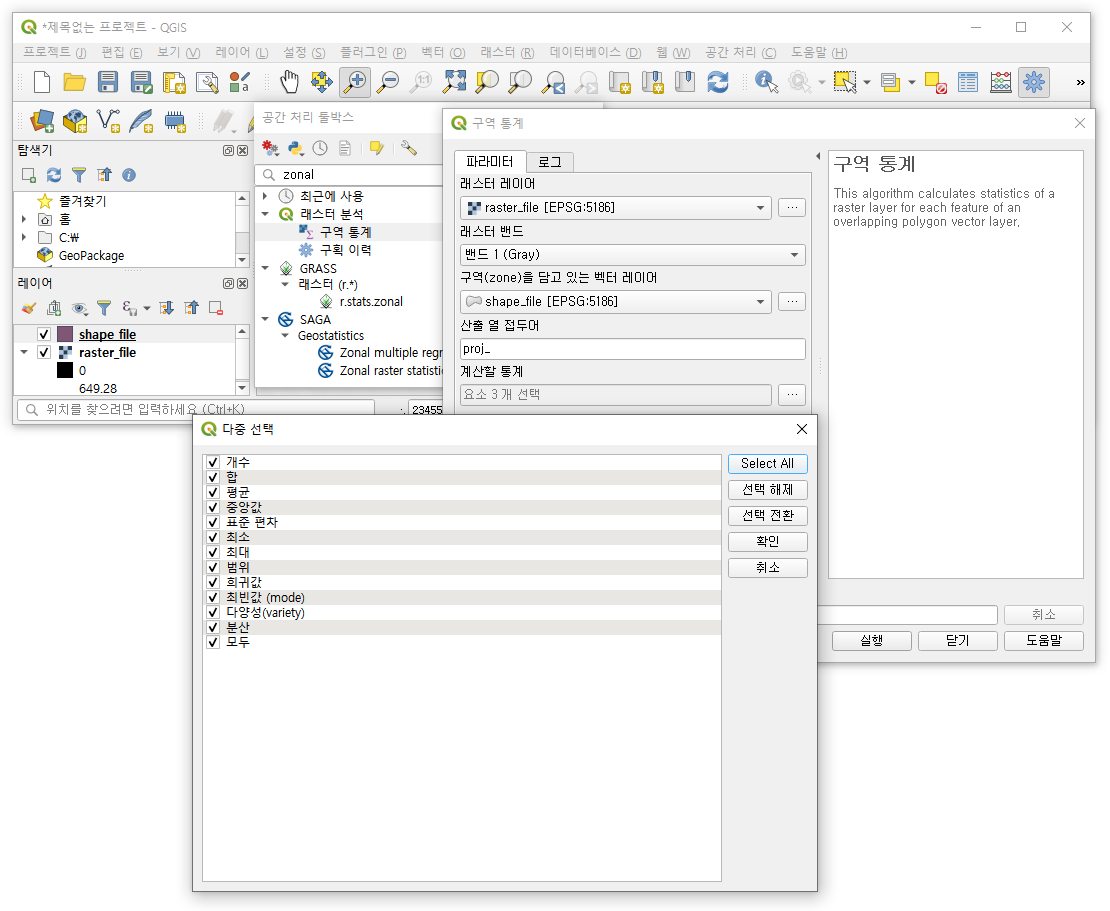
Task: Click the Pan Map to Selection icon
Action: (321, 82)
